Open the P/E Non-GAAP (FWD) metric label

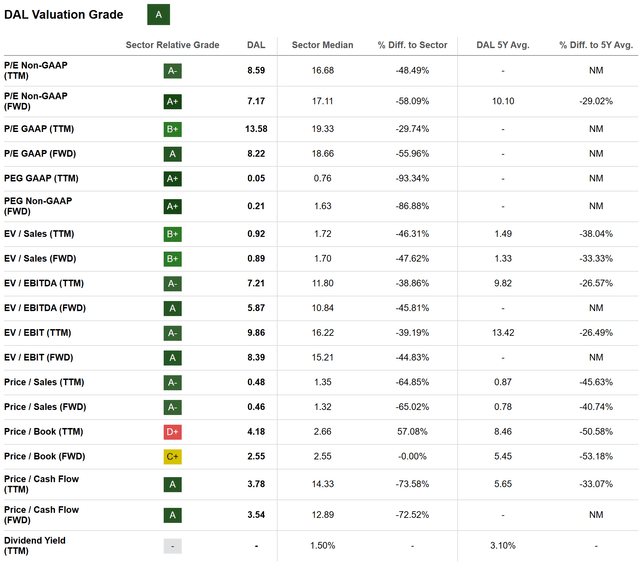(x=36, y=101)
